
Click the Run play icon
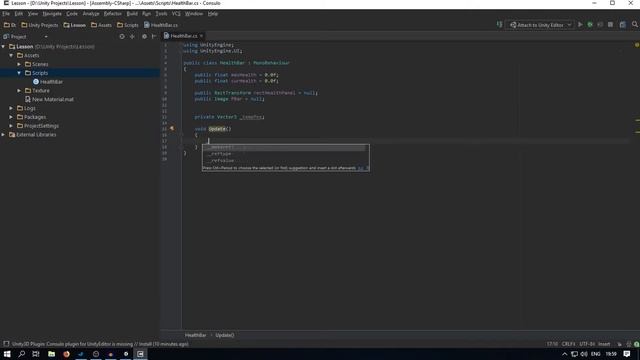point(580,24)
